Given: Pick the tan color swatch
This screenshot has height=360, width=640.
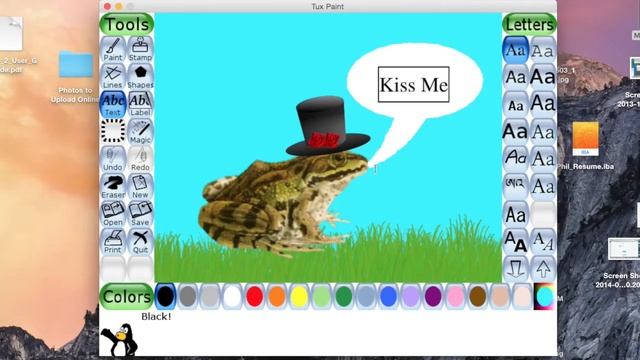Looking at the screenshot, I should [x=500, y=296].
